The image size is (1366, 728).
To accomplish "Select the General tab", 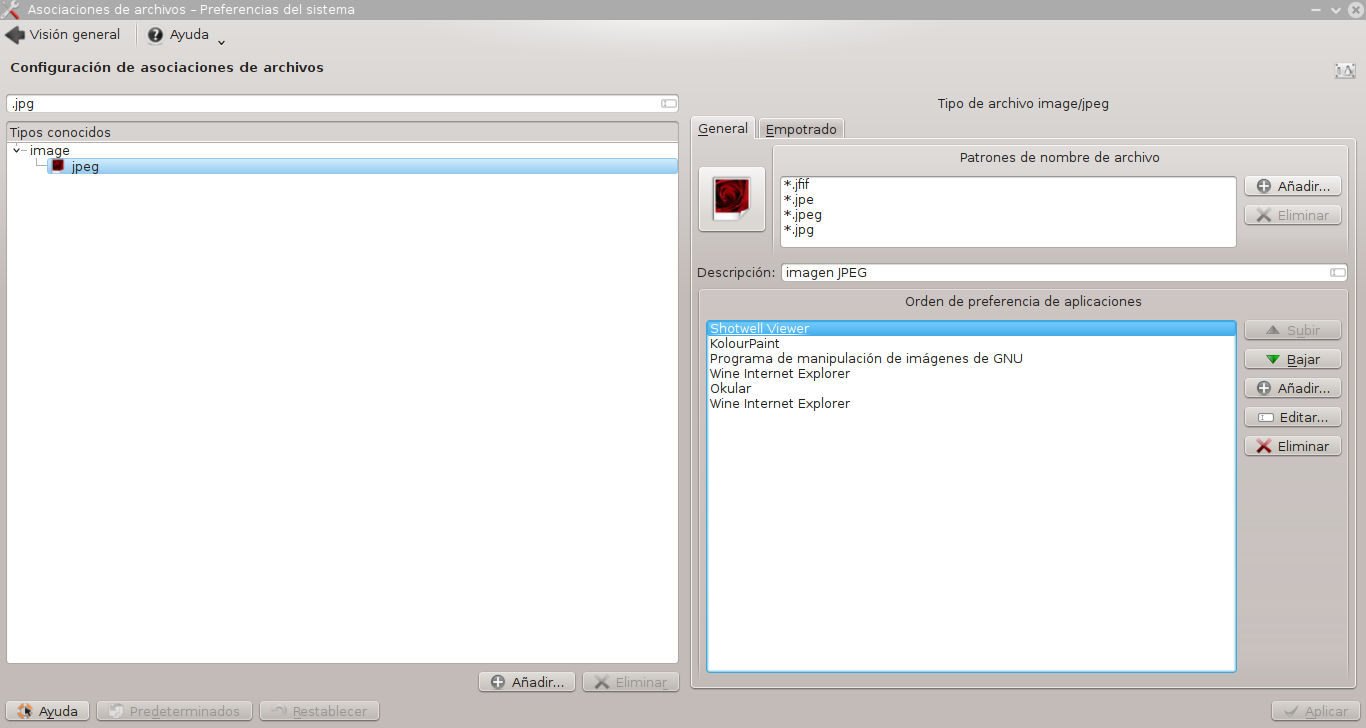I will [723, 128].
